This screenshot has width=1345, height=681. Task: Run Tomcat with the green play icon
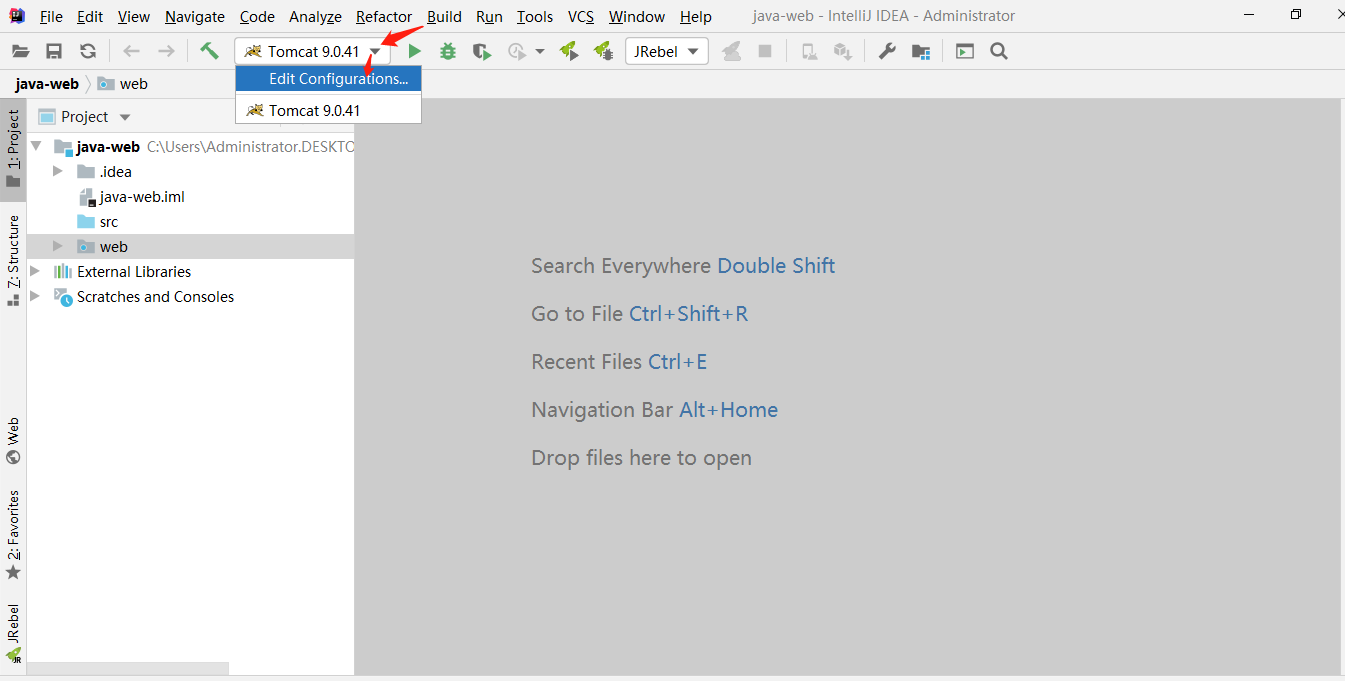point(415,51)
